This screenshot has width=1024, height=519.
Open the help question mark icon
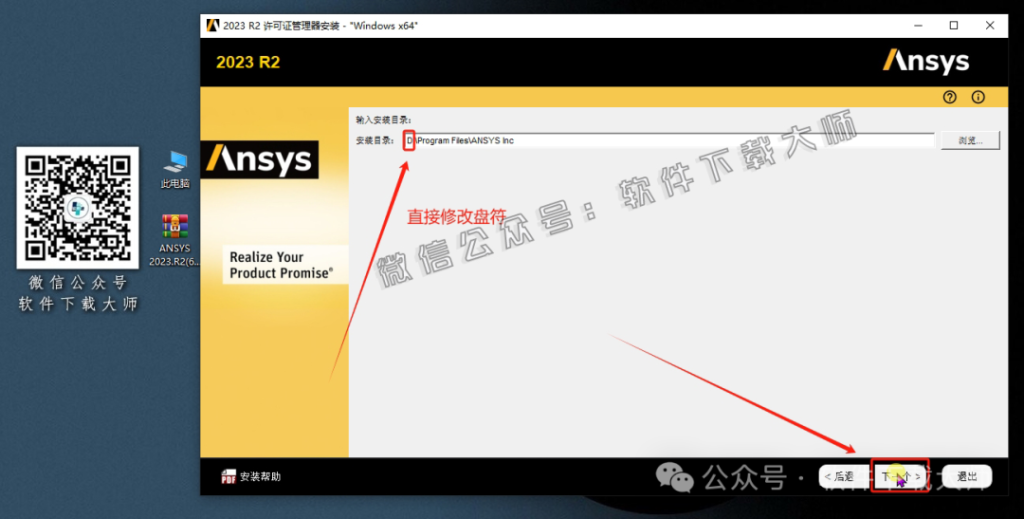click(x=950, y=97)
